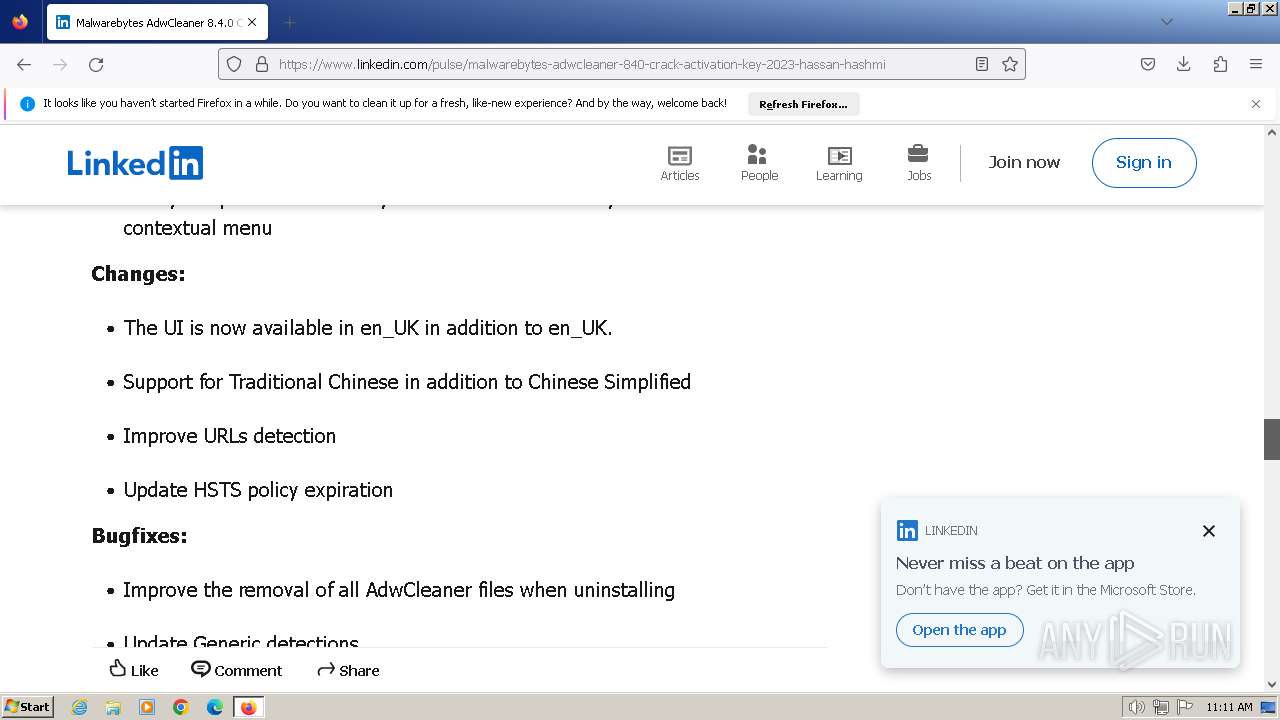Open the Windows Start menu
1280x720 pixels.
point(28,707)
